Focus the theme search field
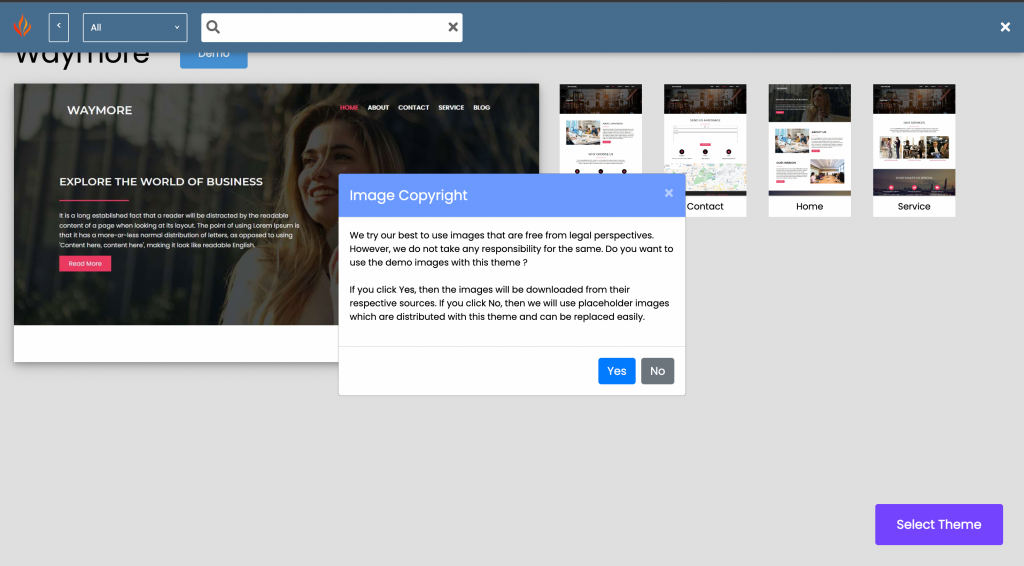Screen dimensions: 1024x566 [x=332, y=27]
